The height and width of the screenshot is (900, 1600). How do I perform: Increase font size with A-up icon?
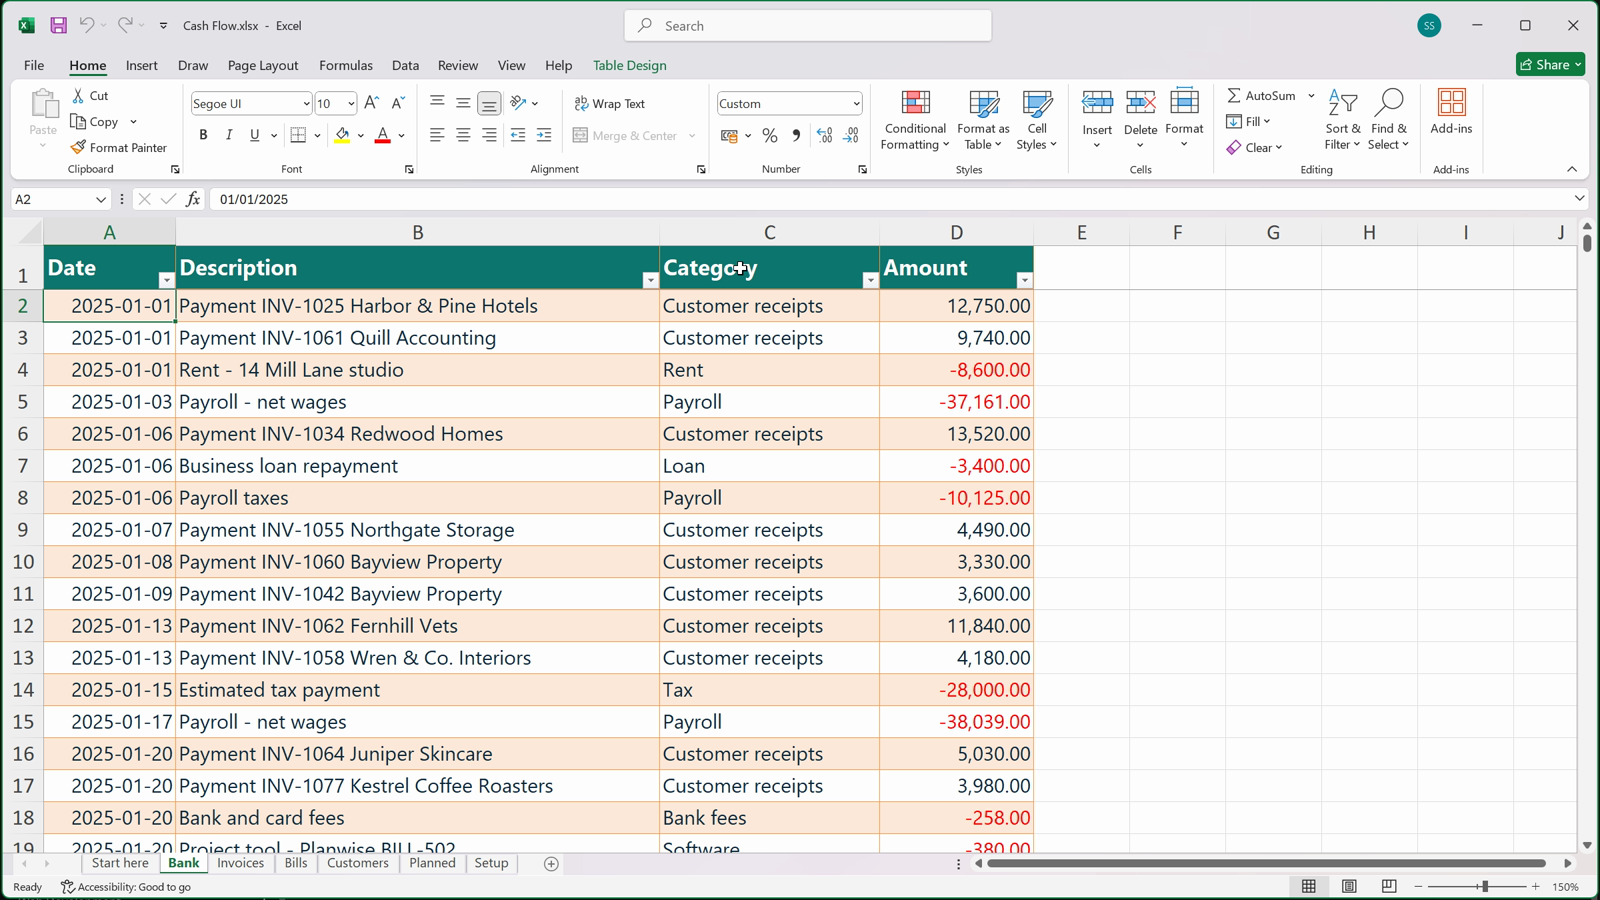pos(371,103)
